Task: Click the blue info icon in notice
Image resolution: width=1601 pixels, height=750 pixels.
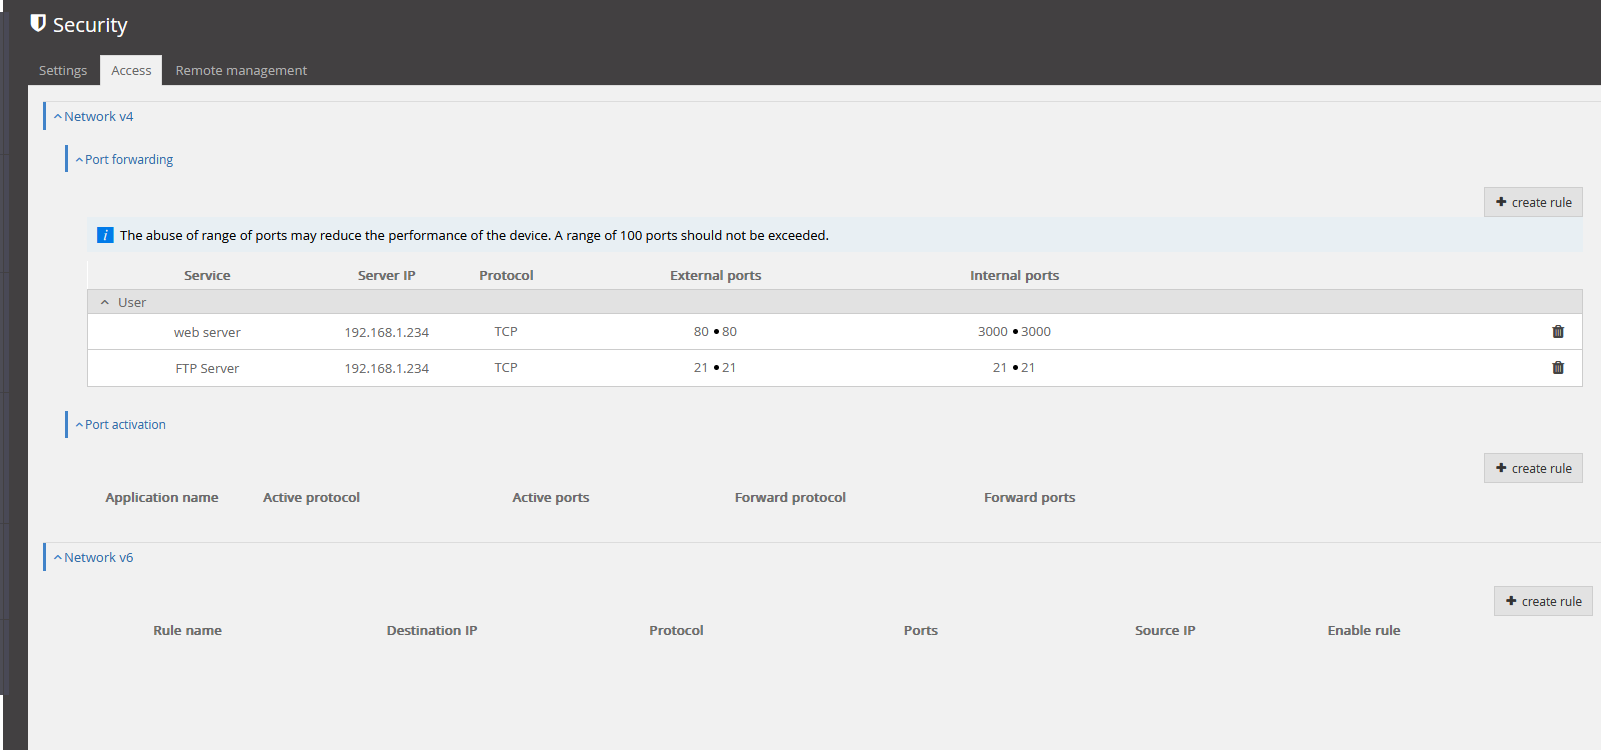Action: tap(105, 236)
